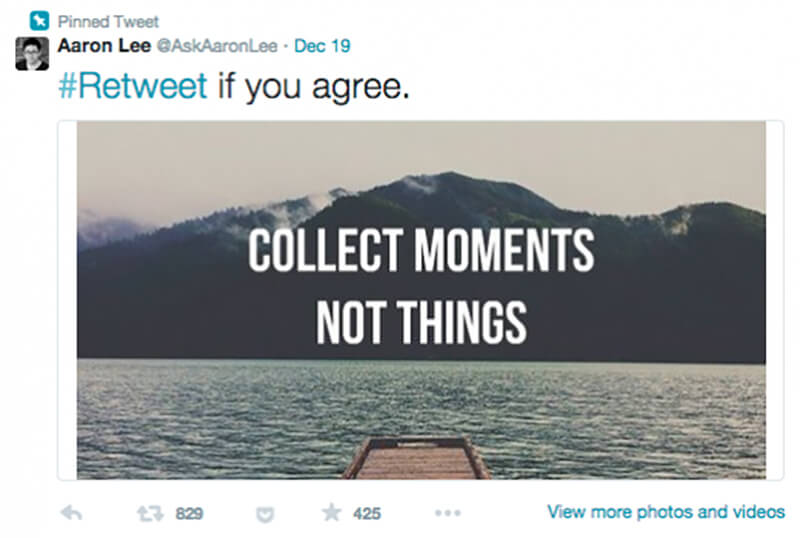Open View more photos and videos
Viewport: 800px width, 538px height.
(666, 511)
